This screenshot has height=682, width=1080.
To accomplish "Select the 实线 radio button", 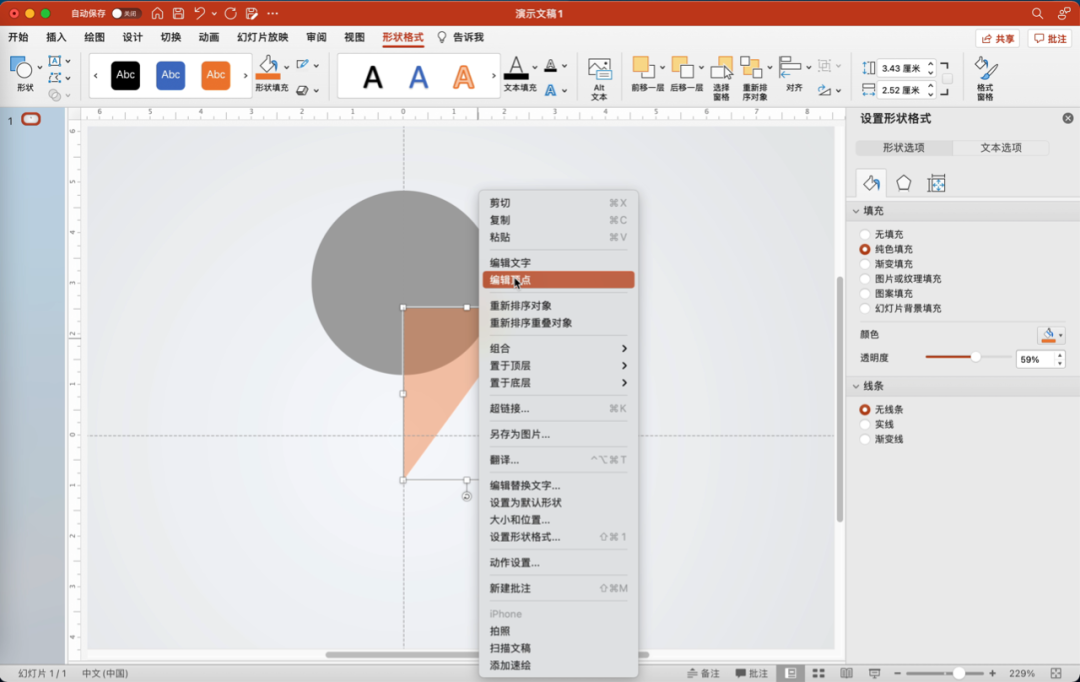I will [x=865, y=424].
